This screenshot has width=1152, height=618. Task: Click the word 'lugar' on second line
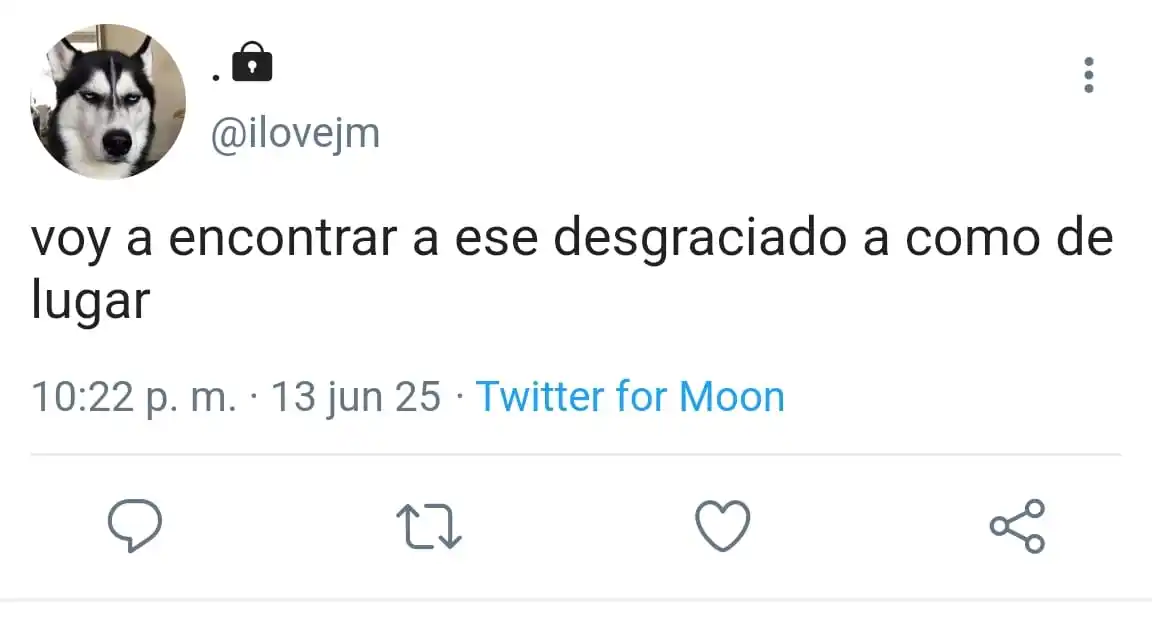[x=90, y=301]
